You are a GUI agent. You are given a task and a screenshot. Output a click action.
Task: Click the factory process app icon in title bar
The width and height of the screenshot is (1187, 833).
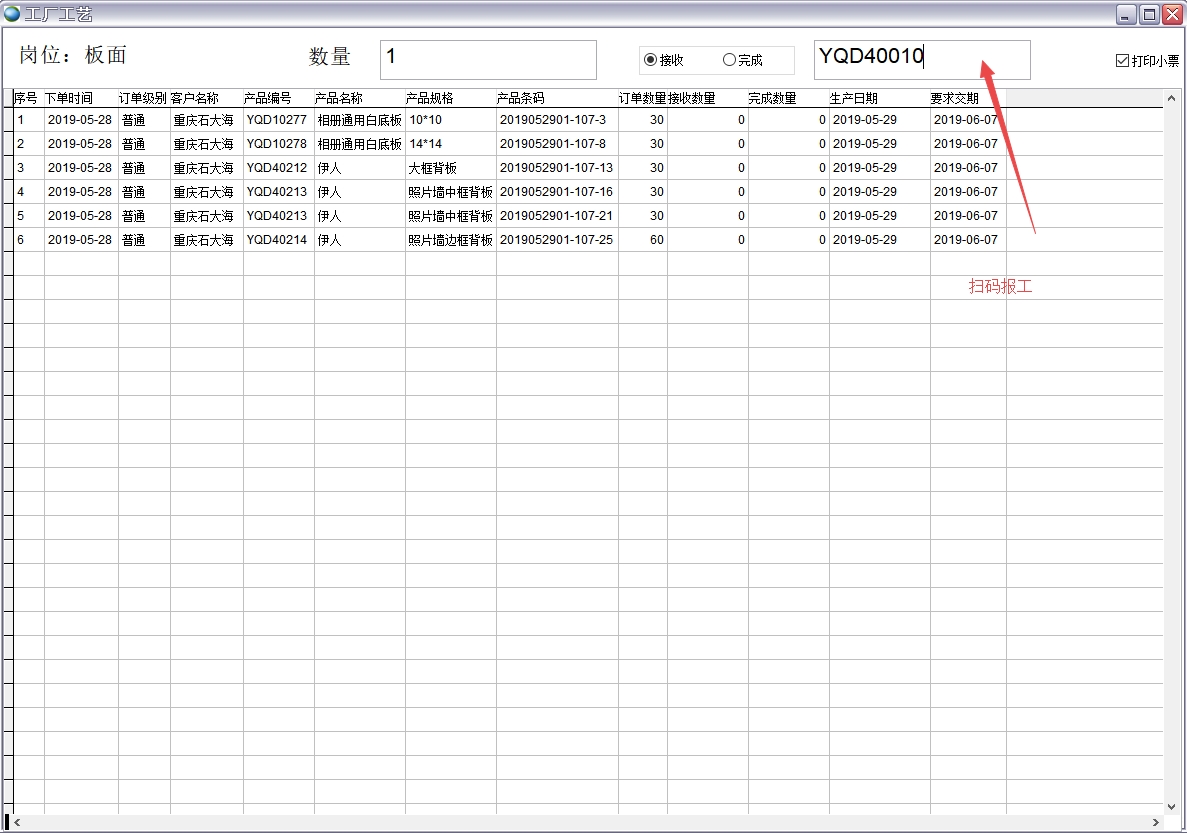[x=12, y=14]
